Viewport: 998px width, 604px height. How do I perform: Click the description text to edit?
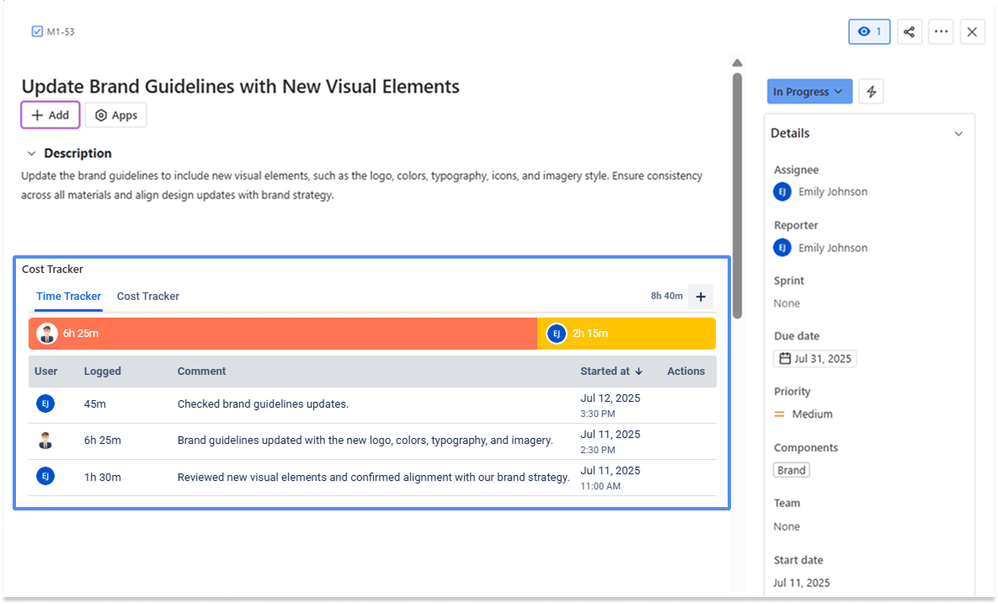[x=362, y=185]
